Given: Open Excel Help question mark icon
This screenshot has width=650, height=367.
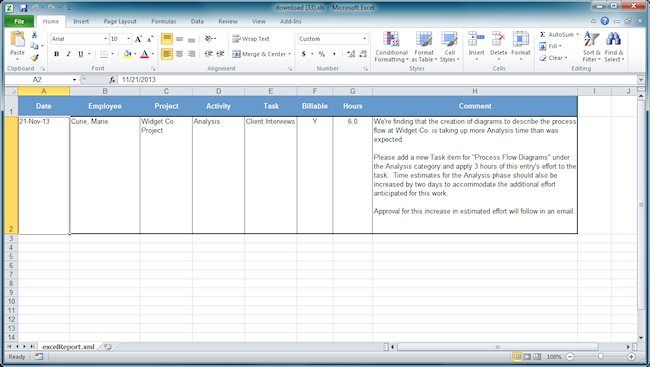Looking at the screenshot, I should pos(605,21).
